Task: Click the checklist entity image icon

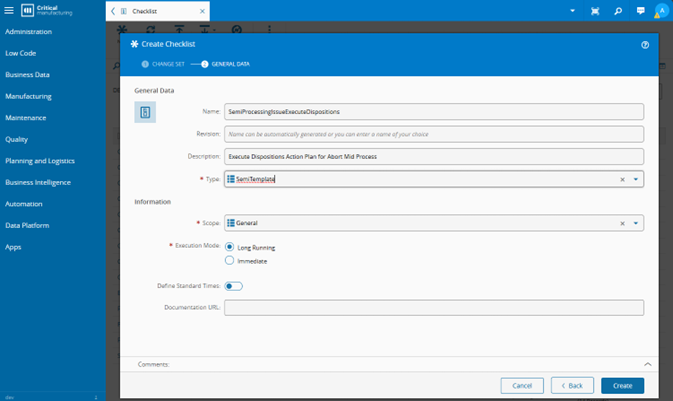Action: pyautogui.click(x=145, y=113)
